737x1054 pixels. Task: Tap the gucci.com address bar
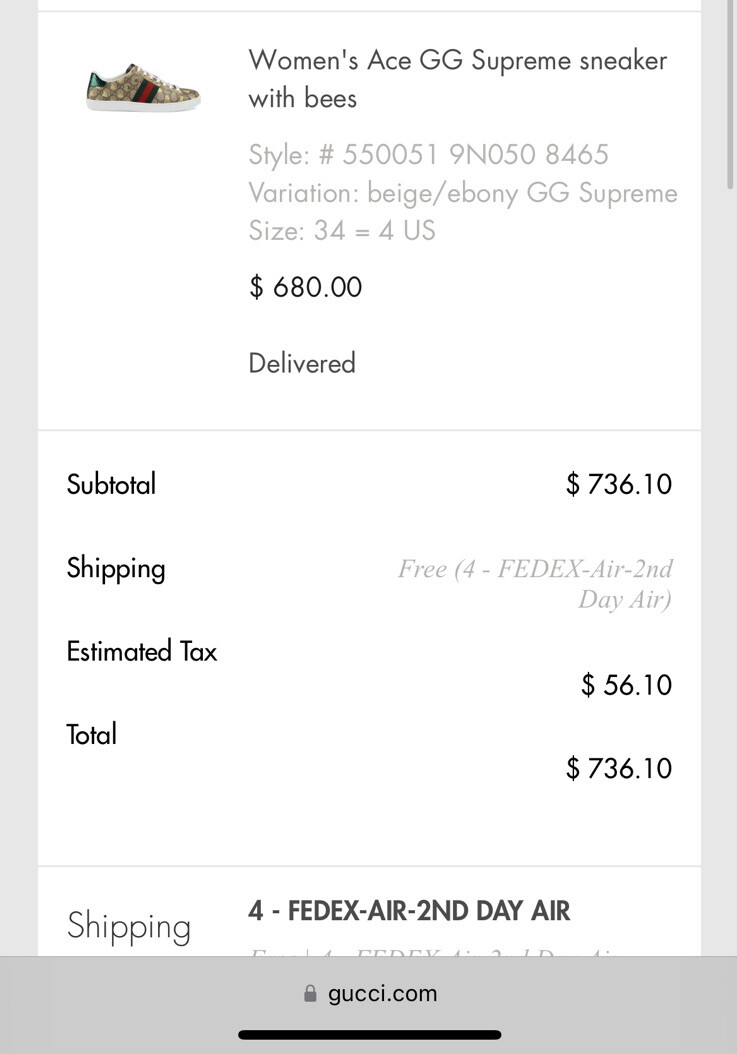370,994
